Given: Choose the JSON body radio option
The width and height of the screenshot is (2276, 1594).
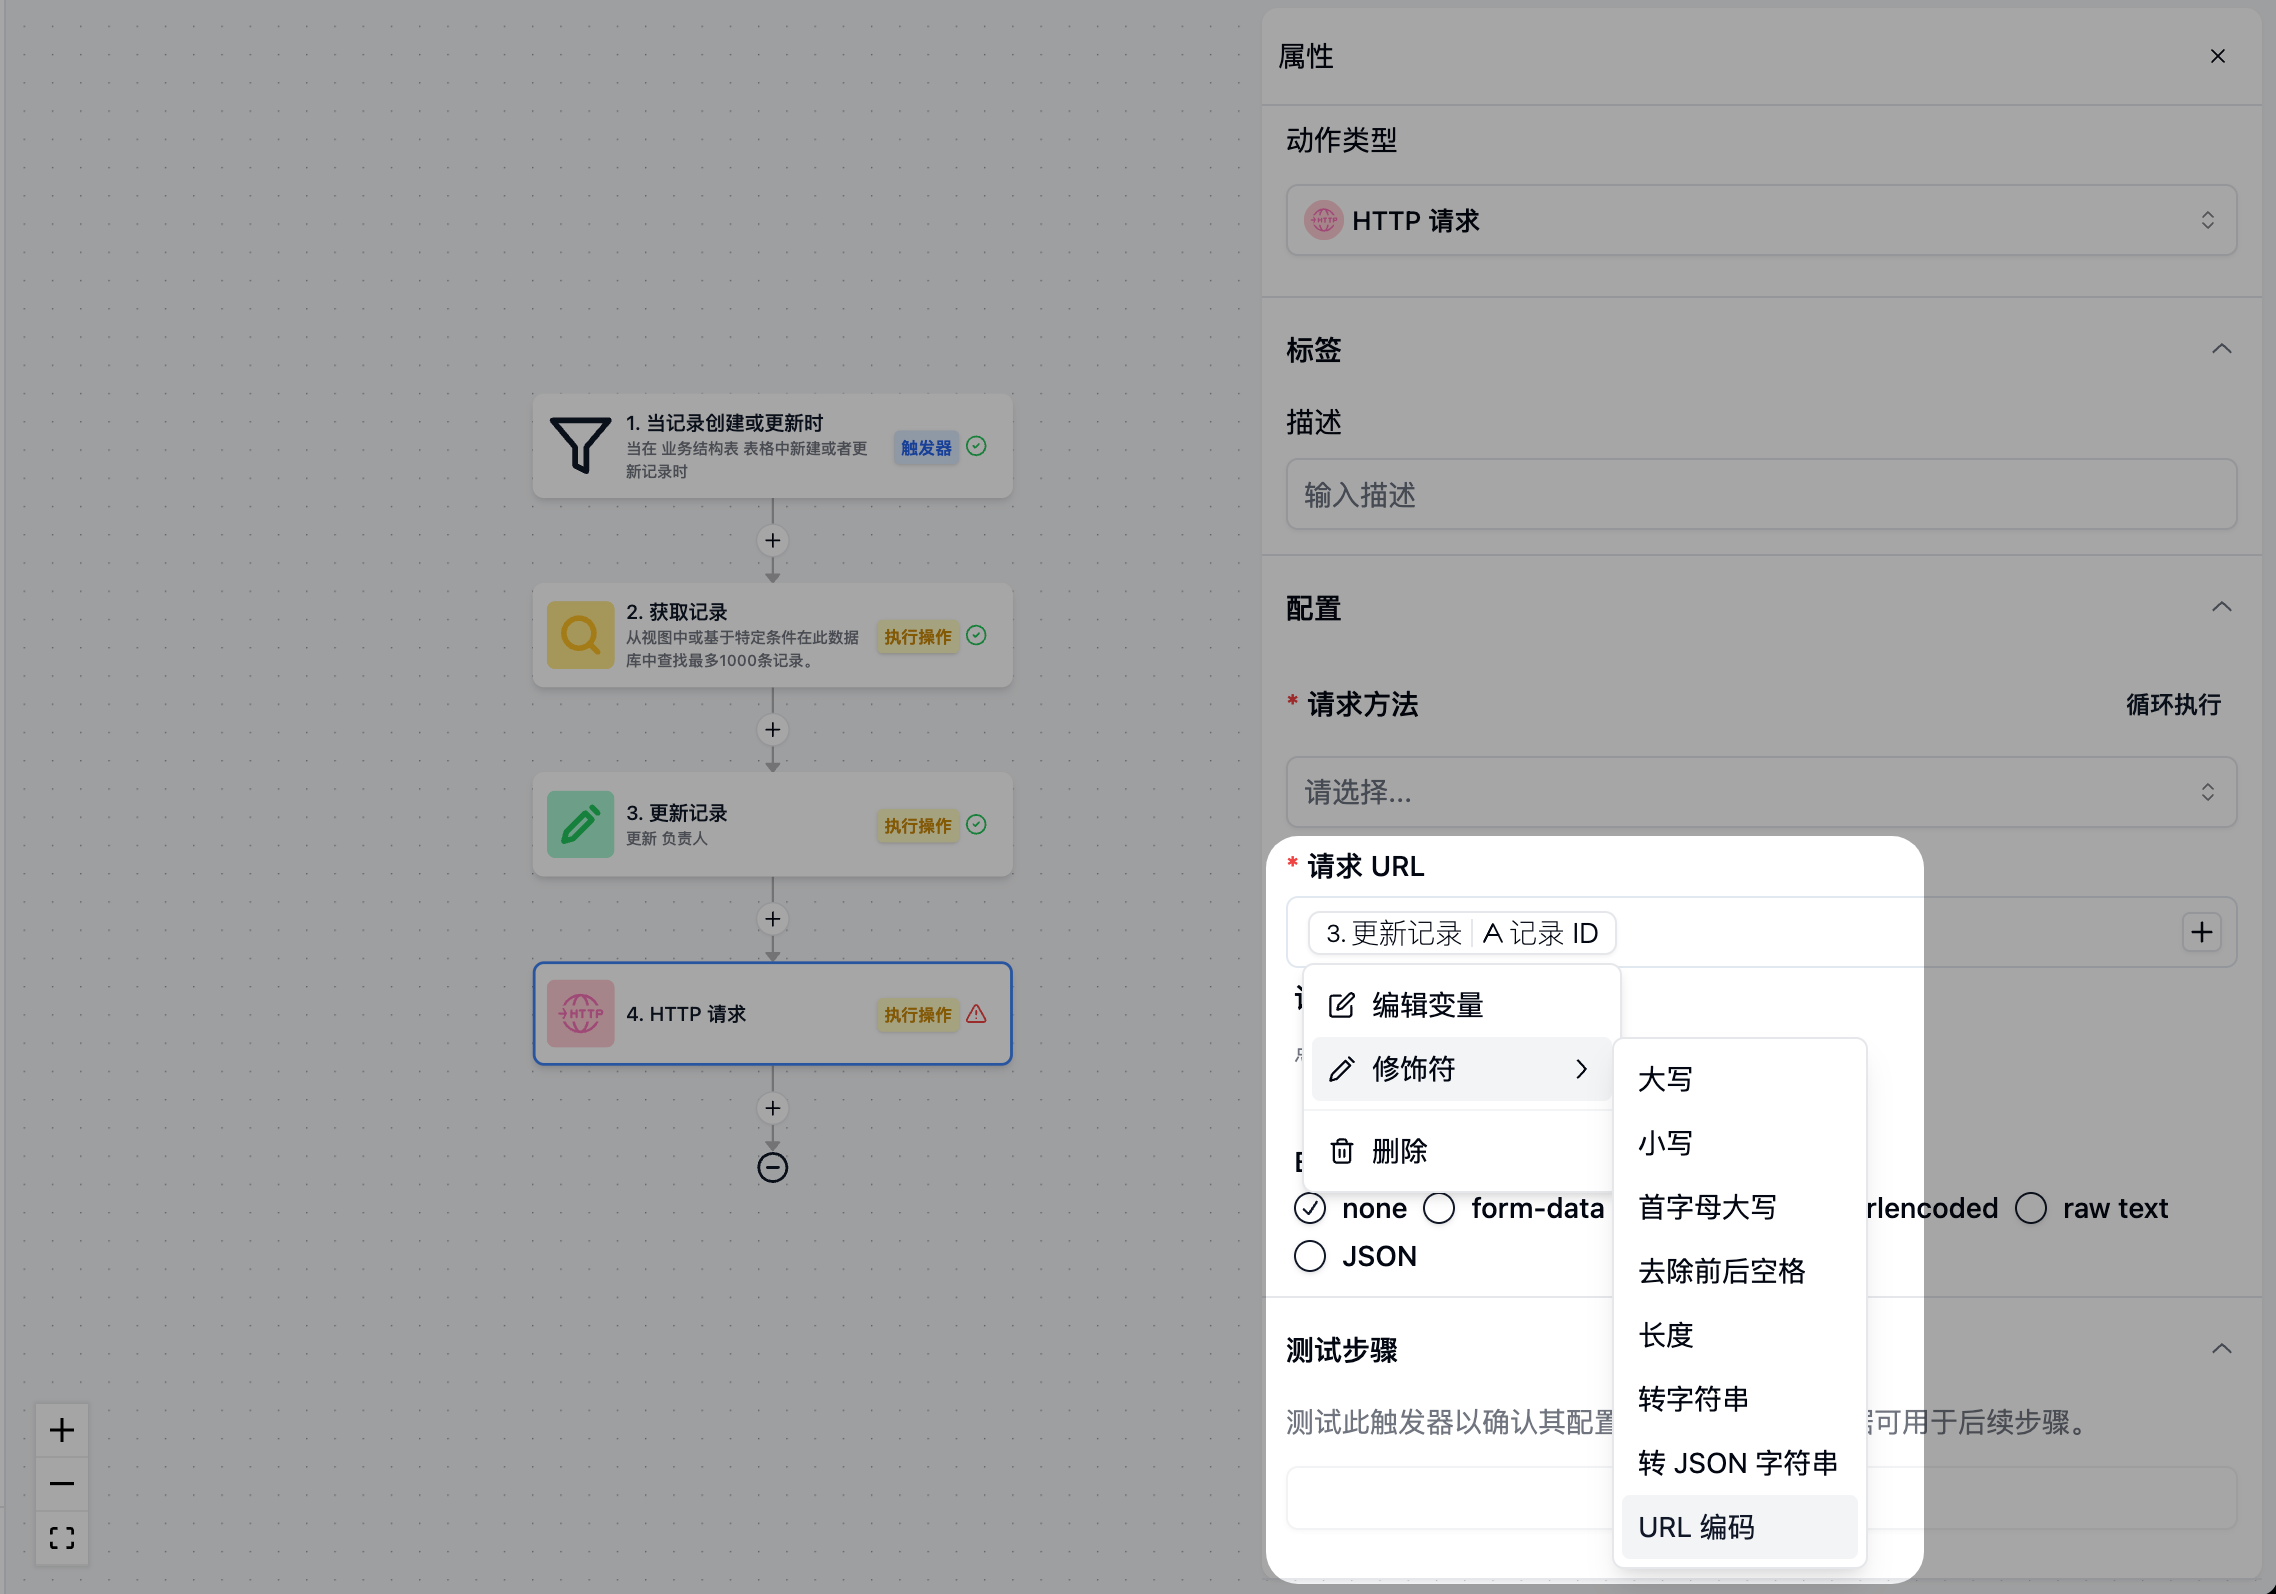Looking at the screenshot, I should [1310, 1256].
